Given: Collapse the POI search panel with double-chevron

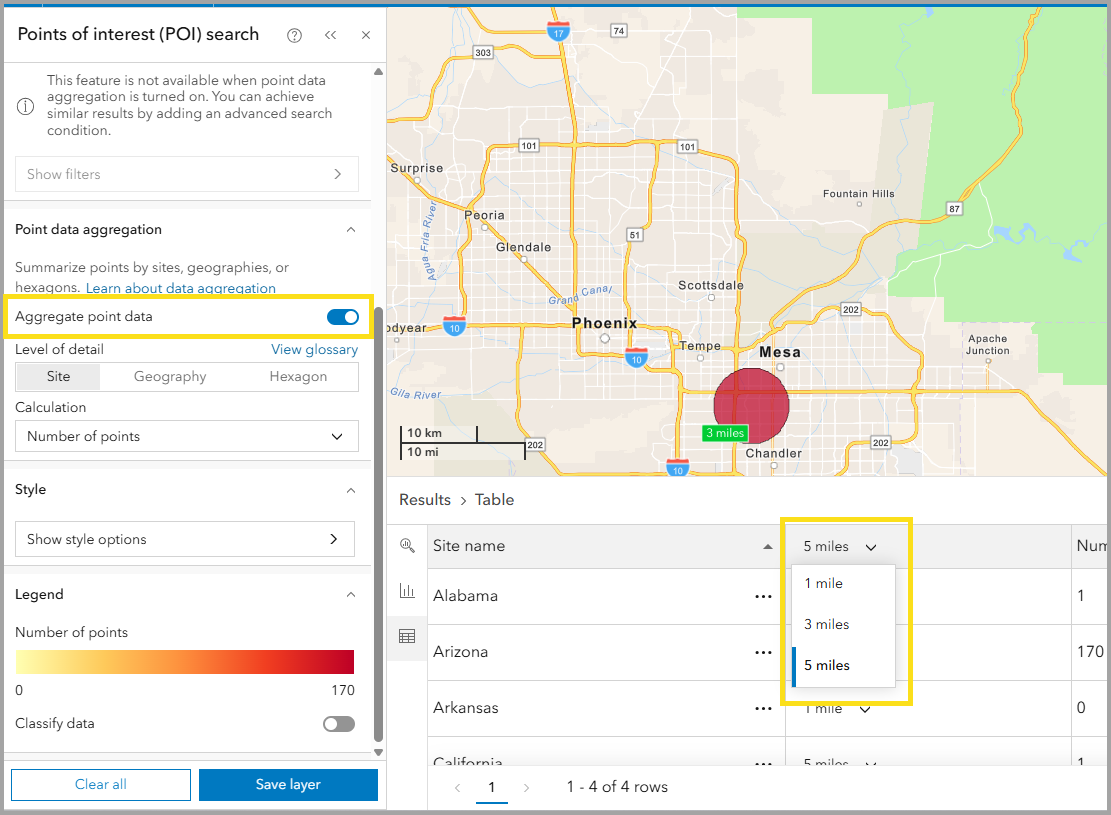Looking at the screenshot, I should 330,35.
